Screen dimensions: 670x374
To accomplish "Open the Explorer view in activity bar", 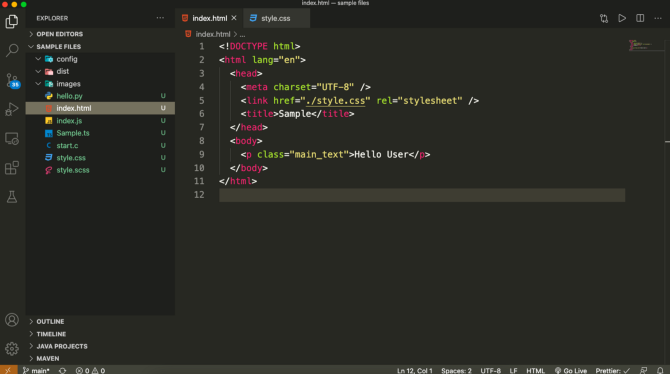I will click(x=12, y=21).
